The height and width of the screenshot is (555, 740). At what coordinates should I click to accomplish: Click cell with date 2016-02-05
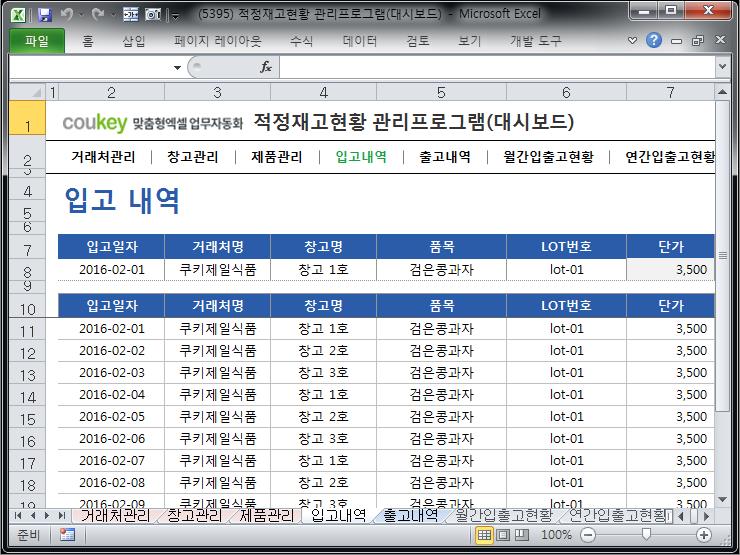[111, 417]
